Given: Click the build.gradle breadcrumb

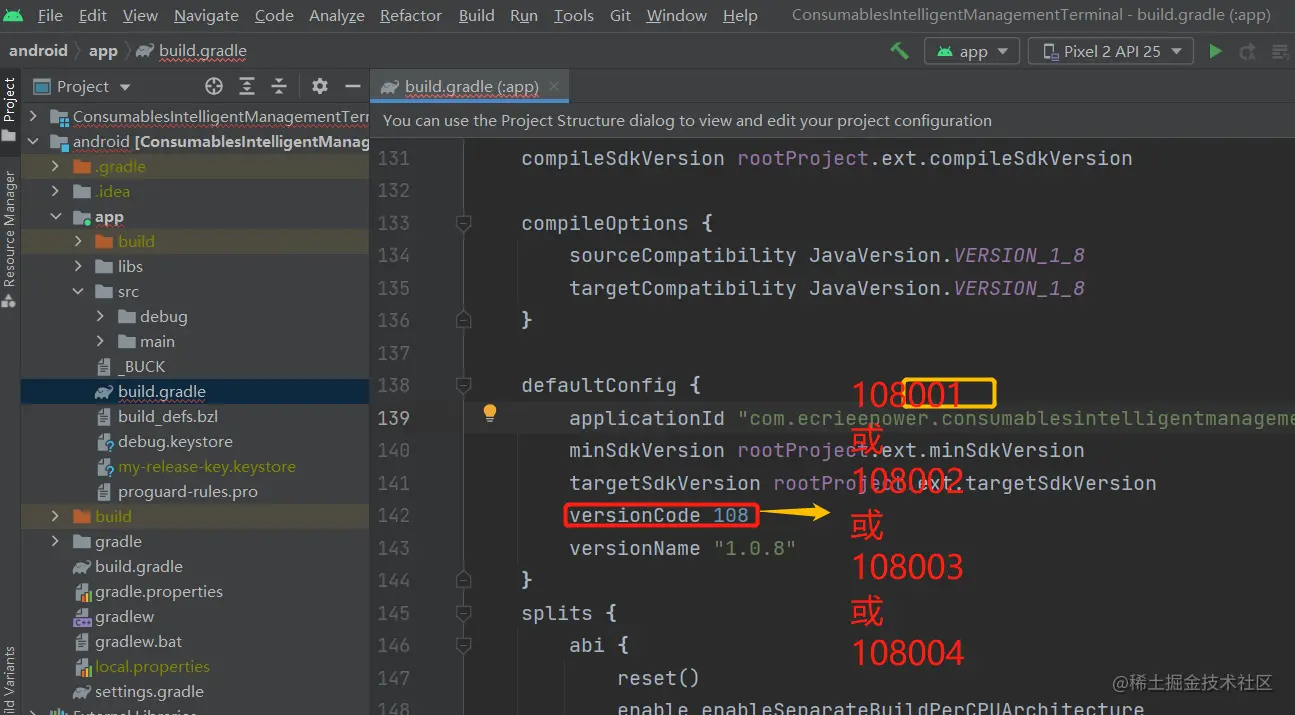Looking at the screenshot, I should point(191,51).
